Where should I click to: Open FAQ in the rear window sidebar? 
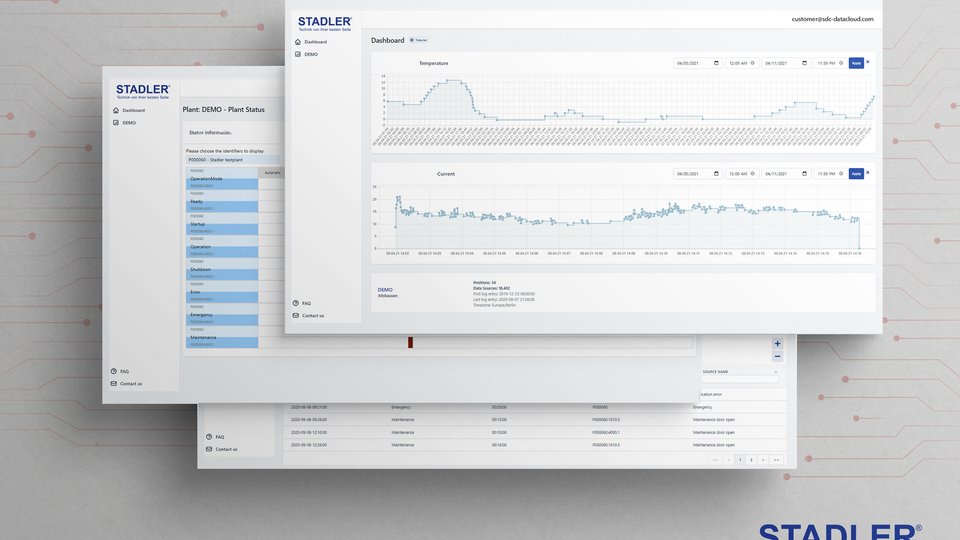[220, 437]
